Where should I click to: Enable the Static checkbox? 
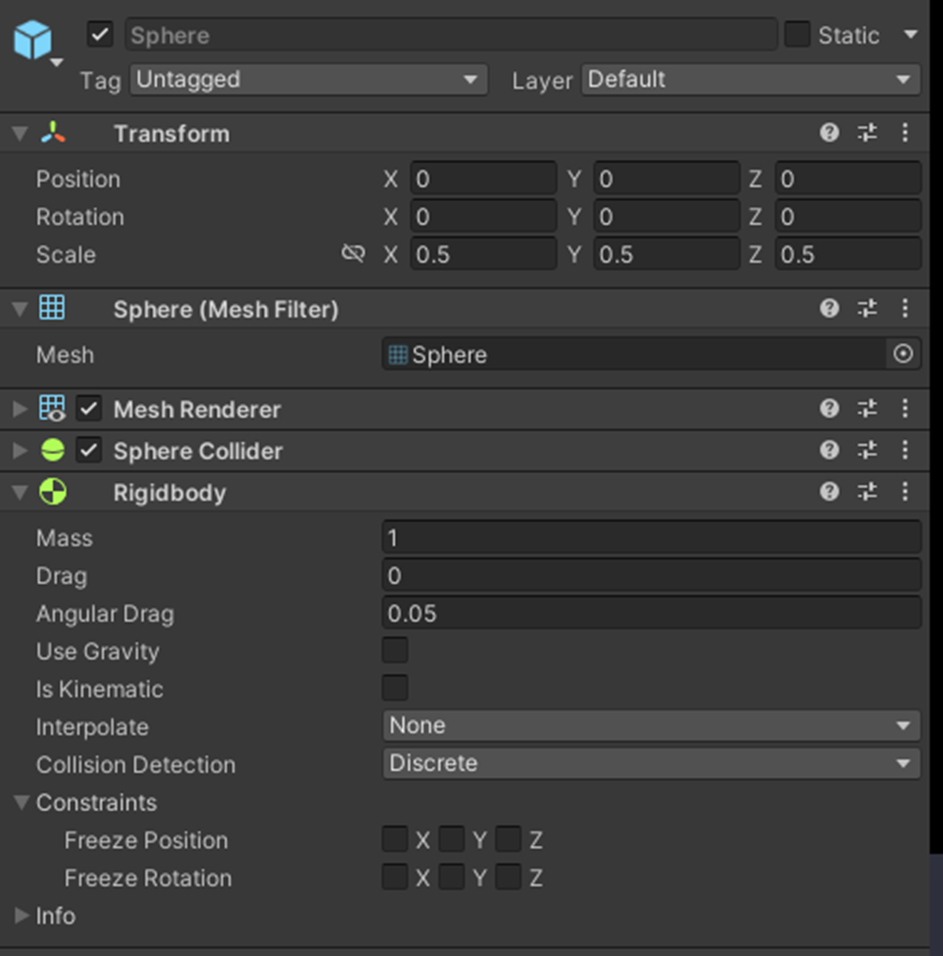click(797, 34)
